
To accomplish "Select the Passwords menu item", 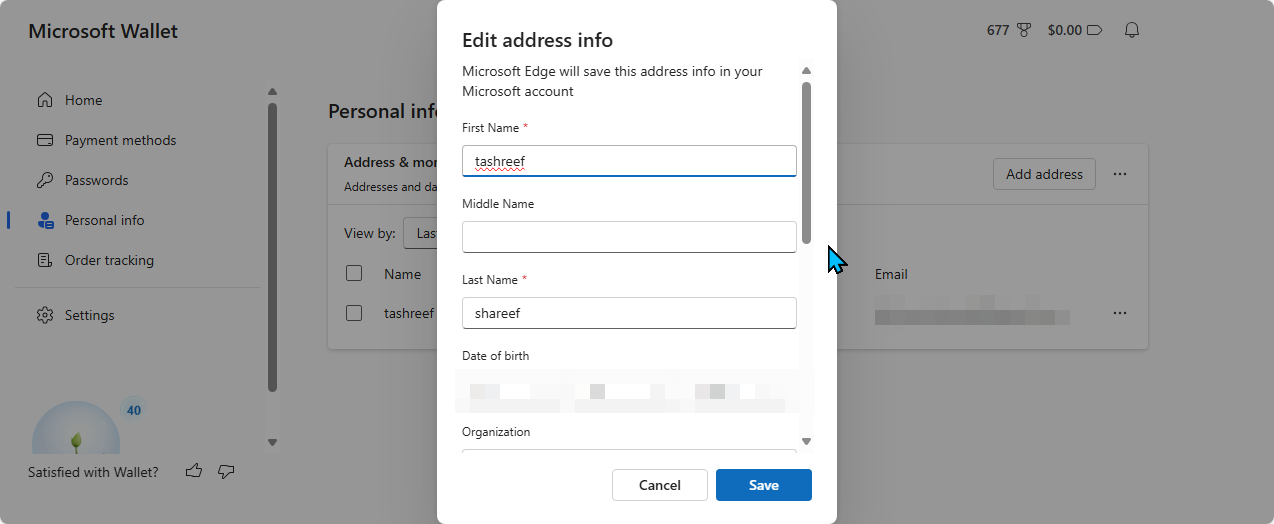I will 96,180.
